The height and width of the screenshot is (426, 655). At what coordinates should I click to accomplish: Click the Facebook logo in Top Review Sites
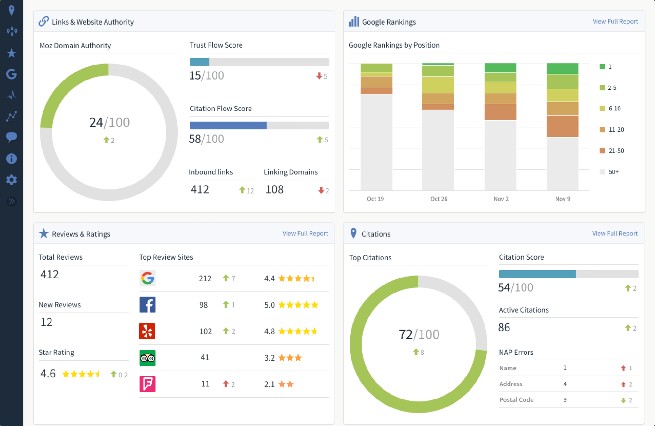click(147, 304)
